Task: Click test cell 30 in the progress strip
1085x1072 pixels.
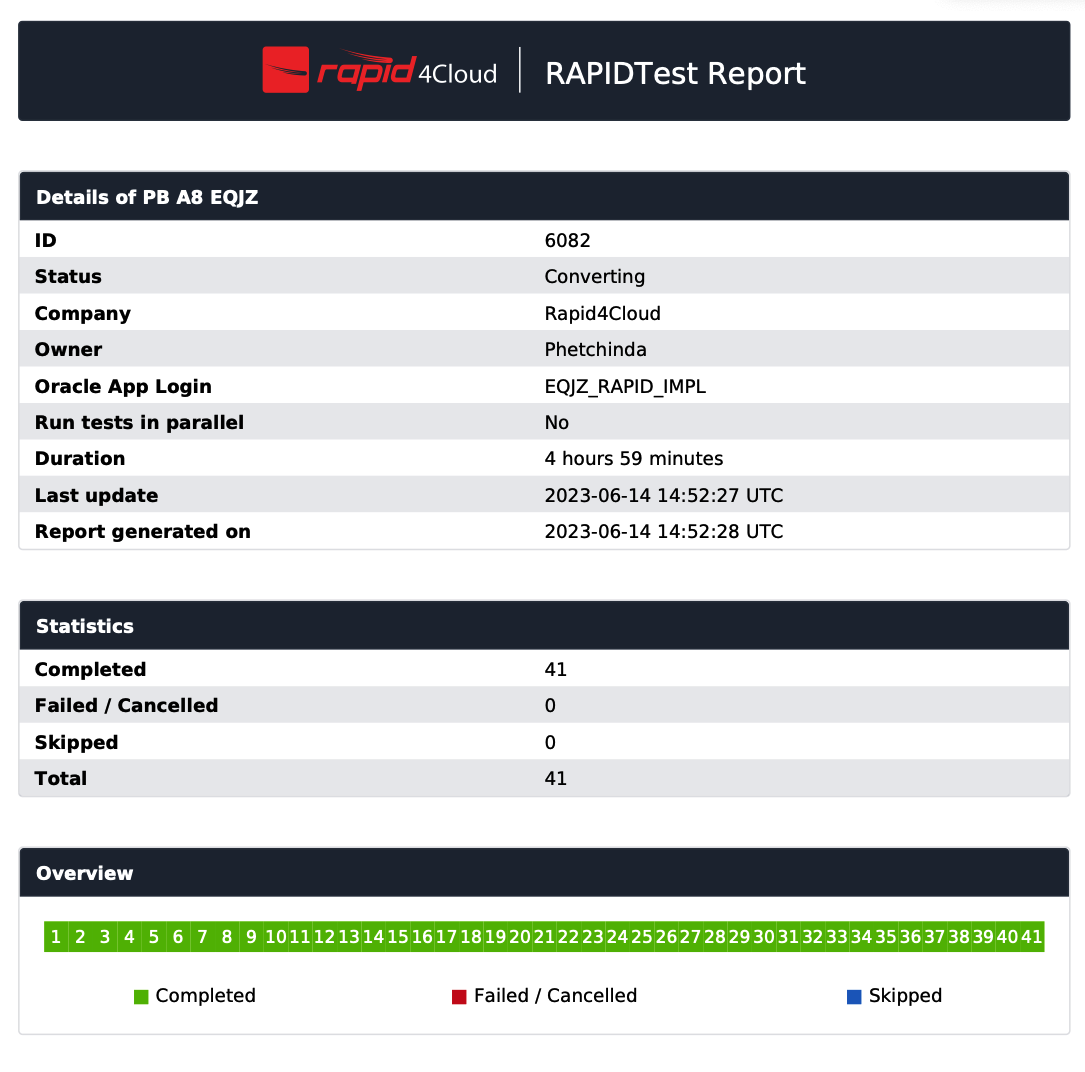Action: point(763,936)
